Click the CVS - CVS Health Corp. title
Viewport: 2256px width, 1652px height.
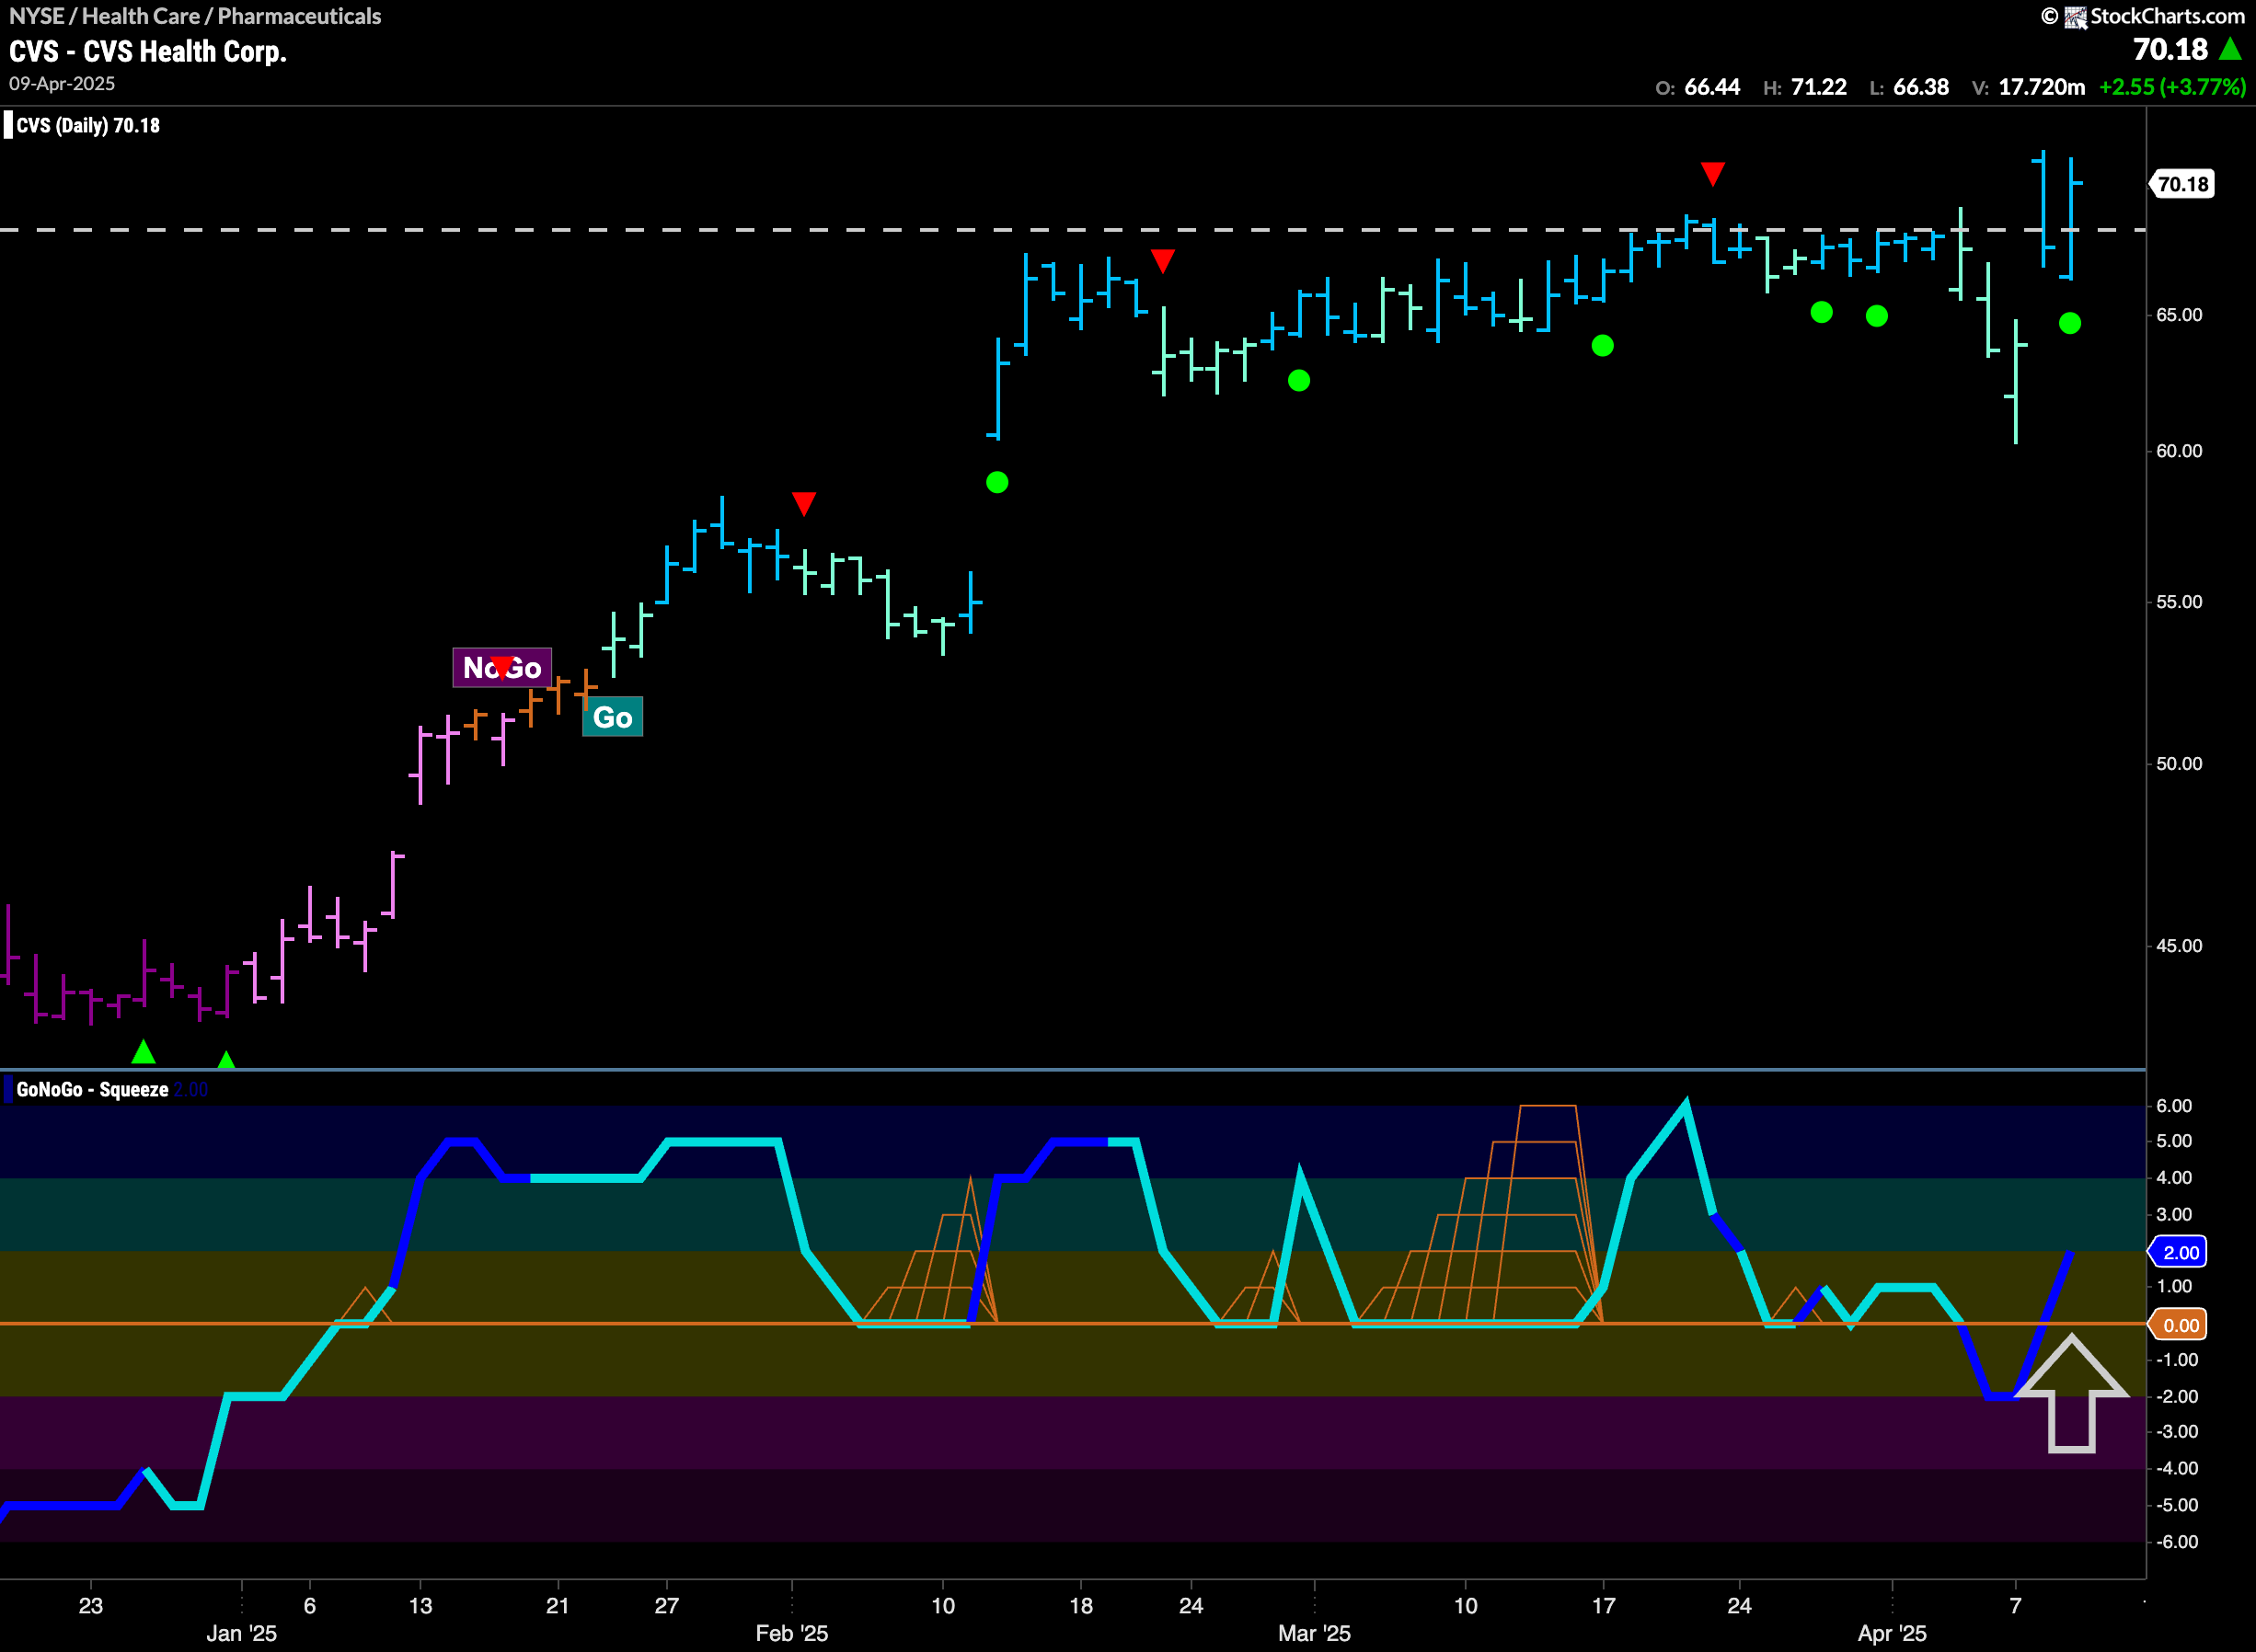click(148, 51)
